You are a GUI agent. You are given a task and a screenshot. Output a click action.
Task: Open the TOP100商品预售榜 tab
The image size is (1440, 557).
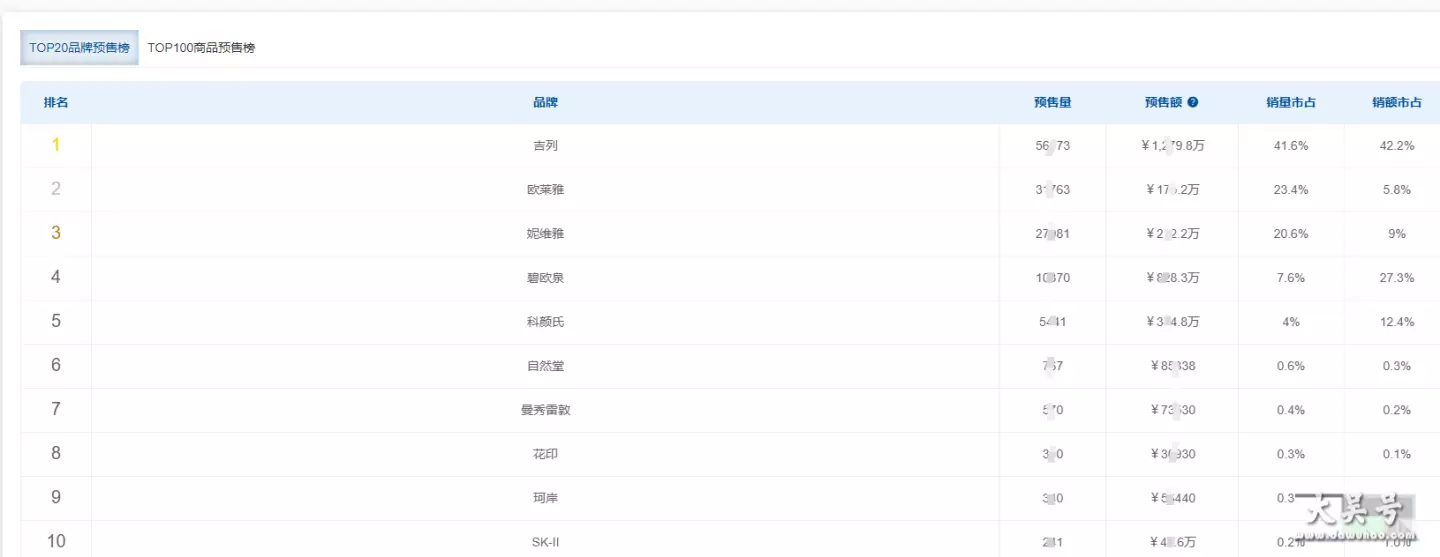[201, 48]
